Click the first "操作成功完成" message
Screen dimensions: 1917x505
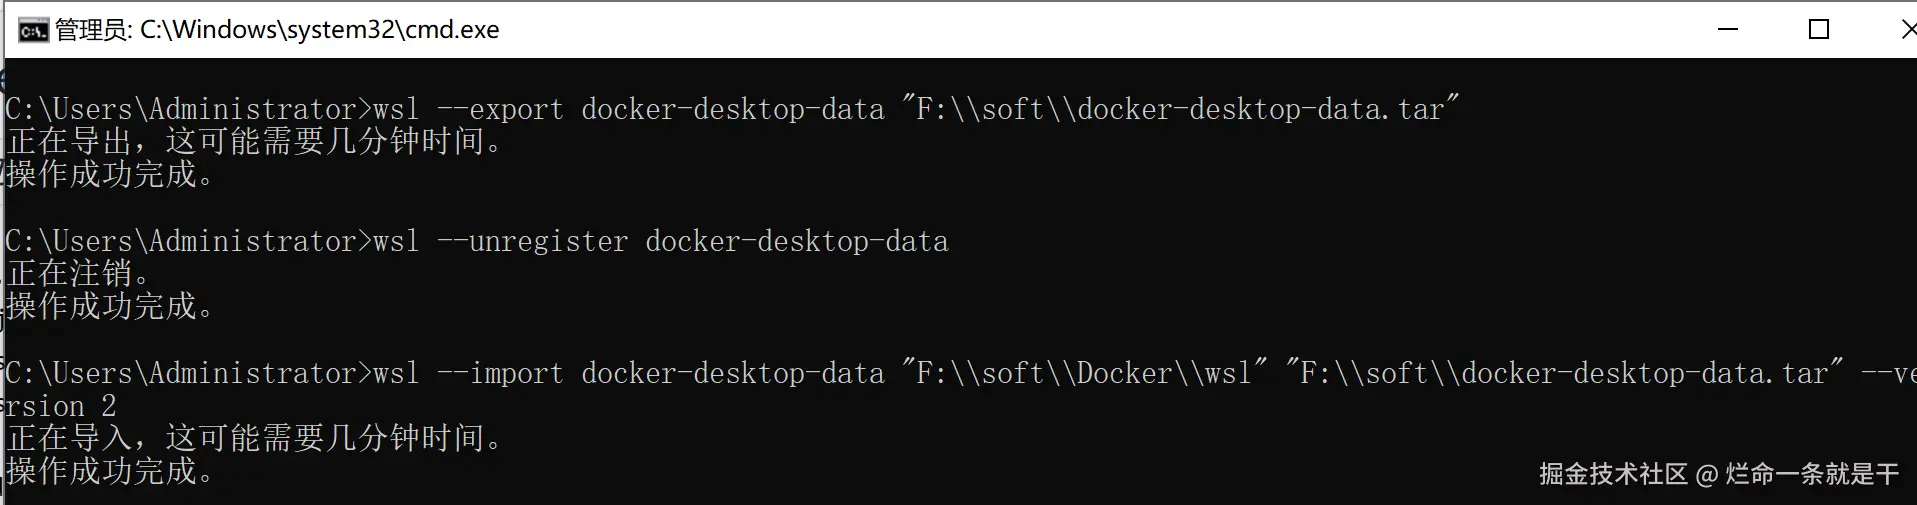[x=110, y=175]
